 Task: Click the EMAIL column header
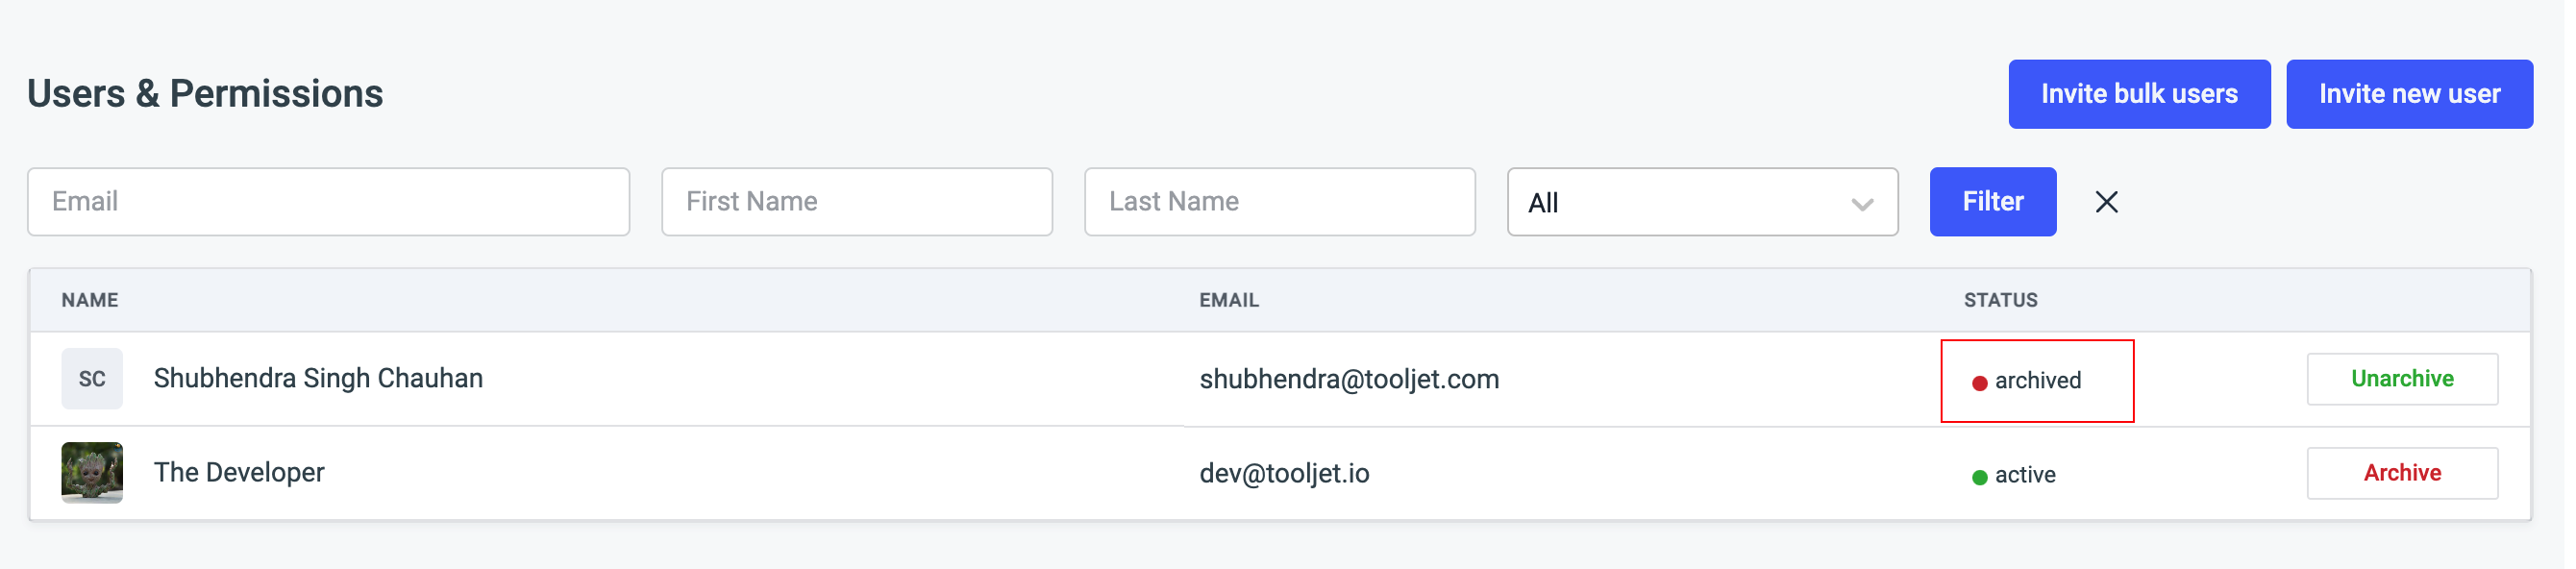1229,300
